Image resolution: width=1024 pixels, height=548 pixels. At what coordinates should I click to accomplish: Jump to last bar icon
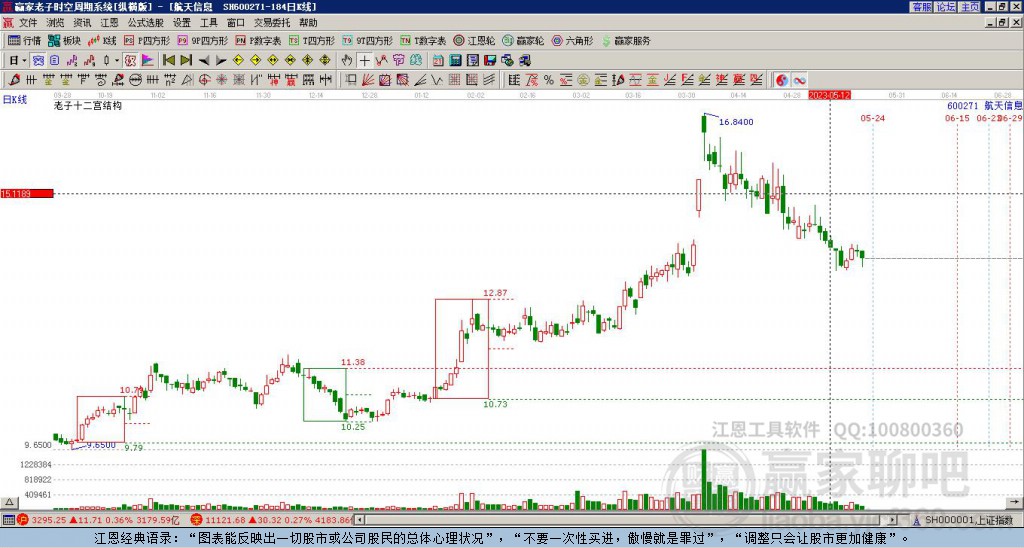point(186,61)
